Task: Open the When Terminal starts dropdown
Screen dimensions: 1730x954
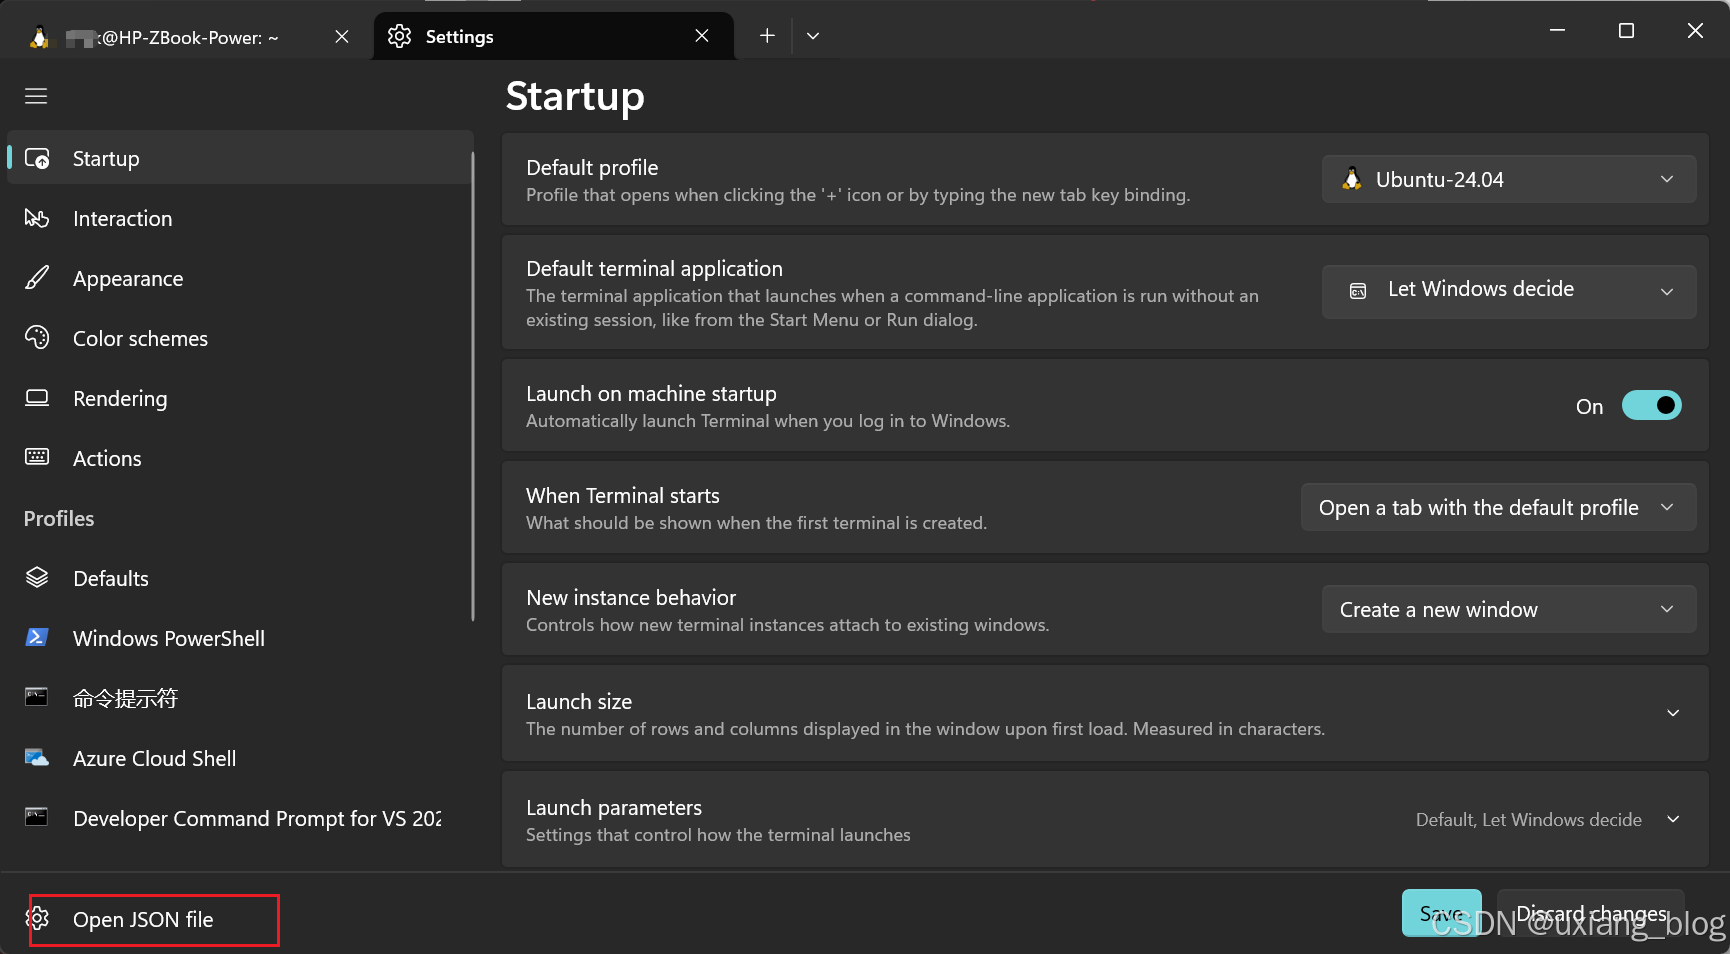Action: tap(1498, 507)
